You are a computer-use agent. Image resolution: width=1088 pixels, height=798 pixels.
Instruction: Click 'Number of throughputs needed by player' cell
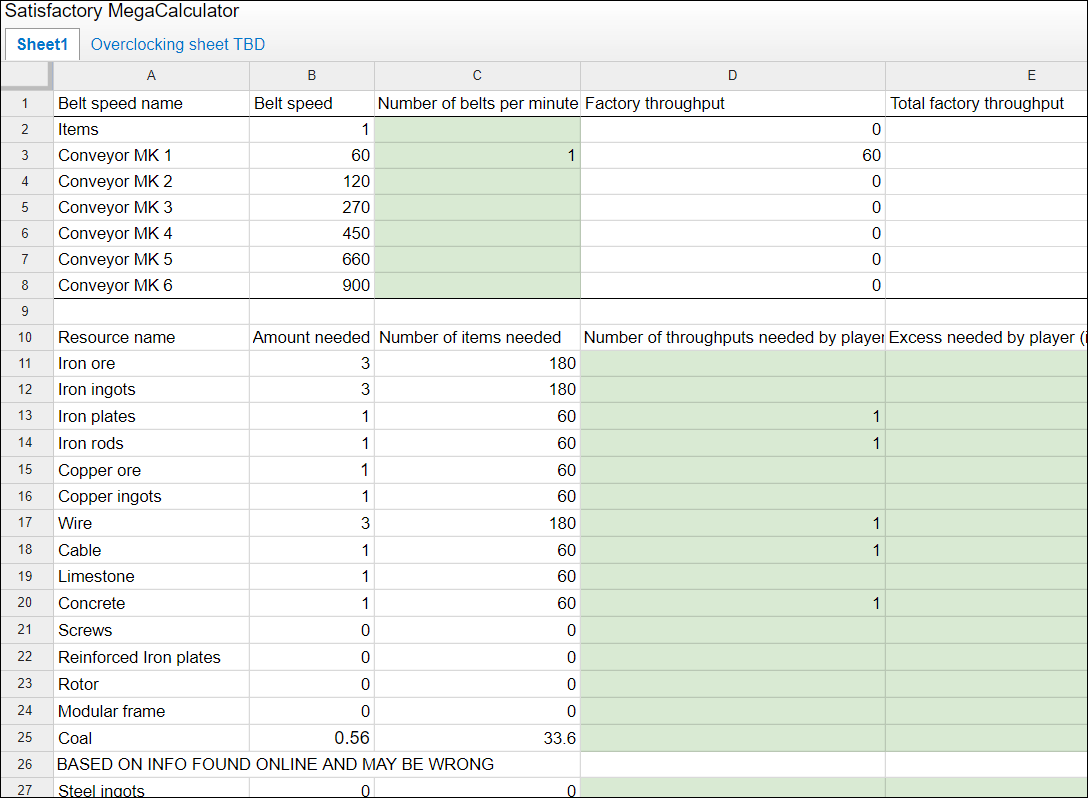733,338
